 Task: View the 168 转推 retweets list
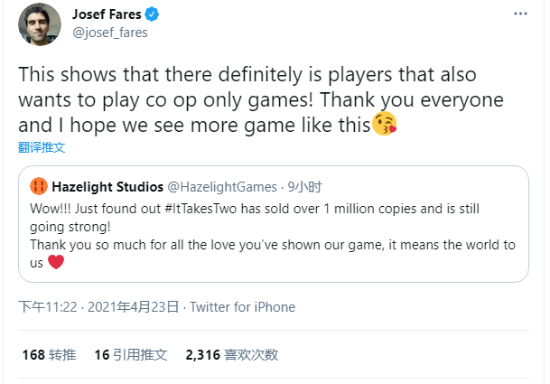click(x=49, y=355)
